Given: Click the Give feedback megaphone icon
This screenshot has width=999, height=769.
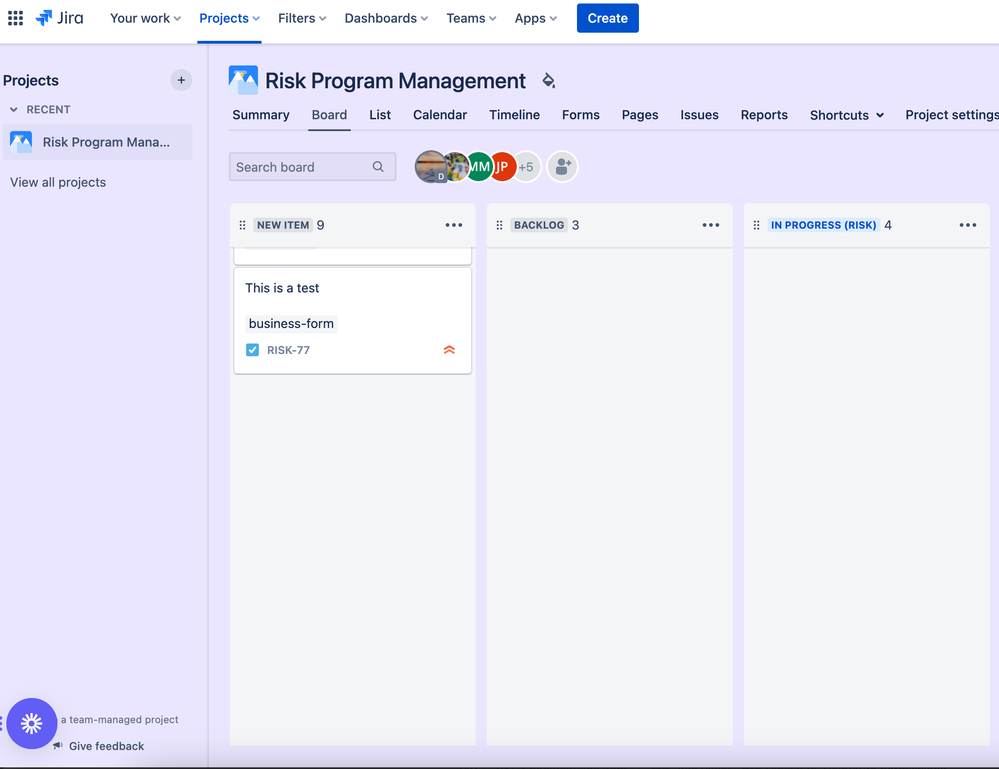Looking at the screenshot, I should coord(59,745).
